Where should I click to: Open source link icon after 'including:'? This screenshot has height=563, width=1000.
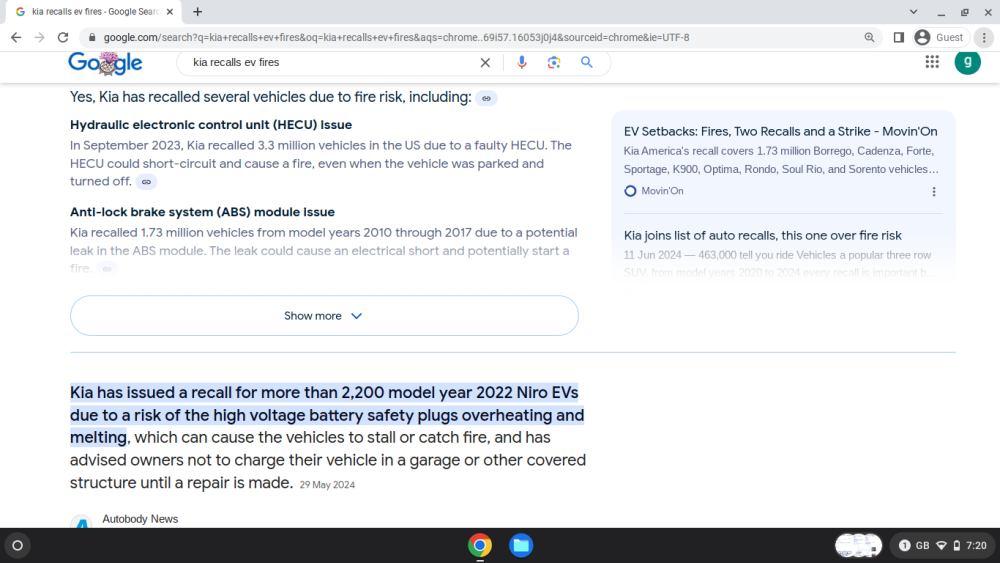487,98
